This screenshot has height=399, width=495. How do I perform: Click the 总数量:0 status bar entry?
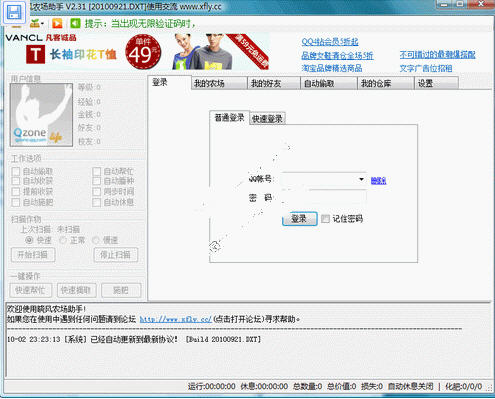pyautogui.click(x=307, y=386)
